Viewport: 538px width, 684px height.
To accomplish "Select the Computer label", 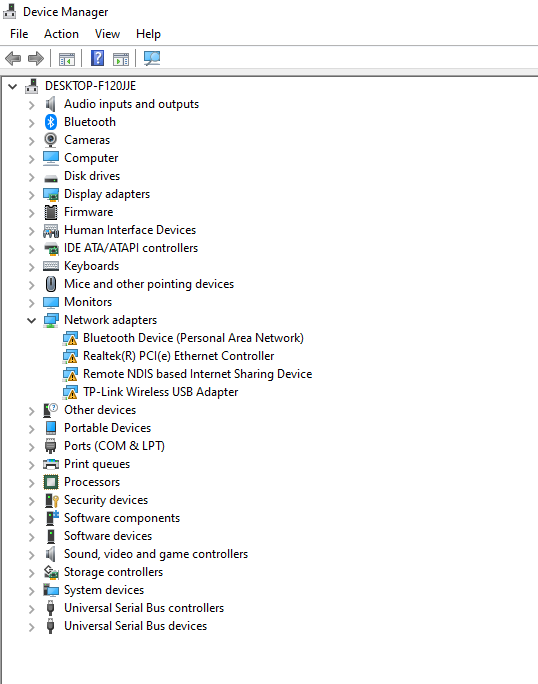I will click(91, 158).
